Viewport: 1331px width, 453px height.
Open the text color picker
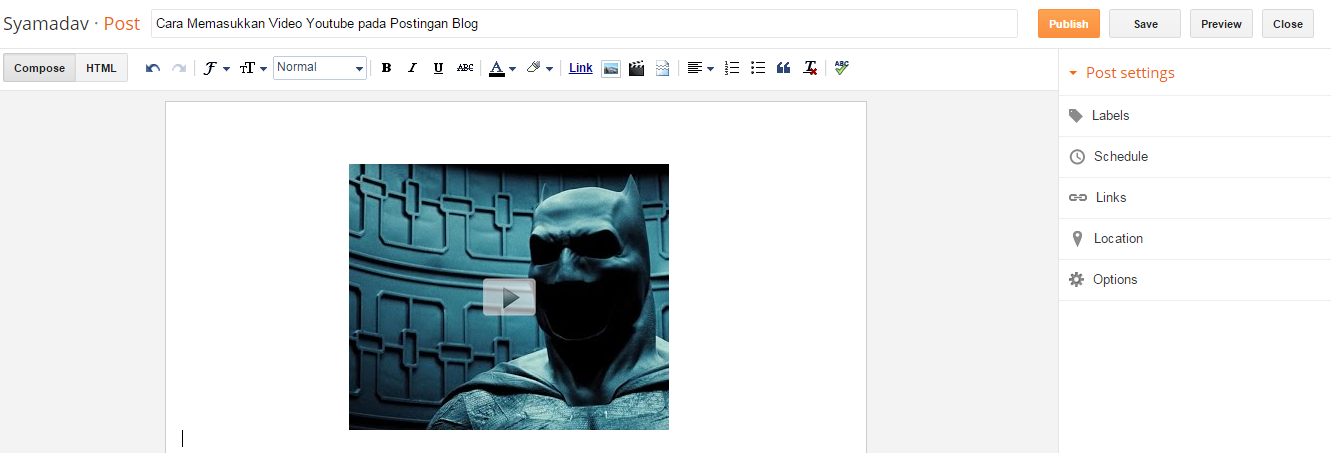point(502,68)
